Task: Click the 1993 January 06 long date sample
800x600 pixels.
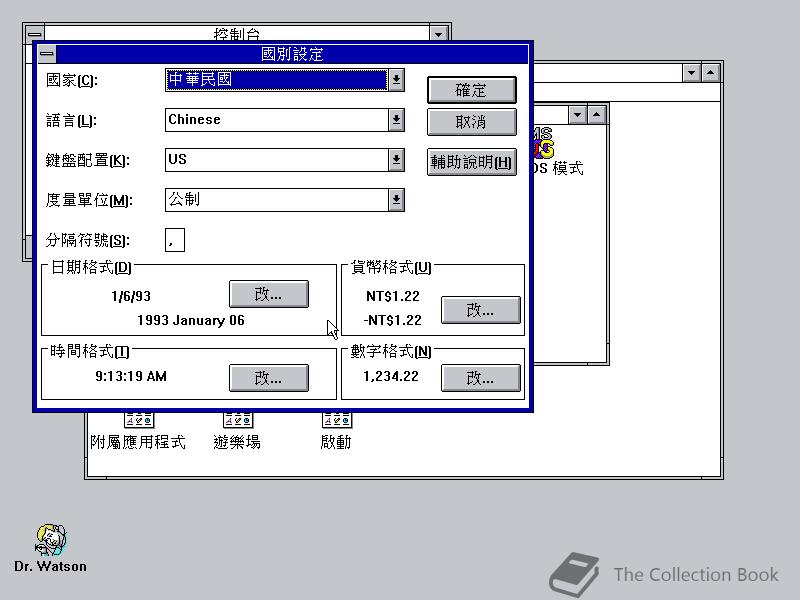Action: tap(191, 320)
